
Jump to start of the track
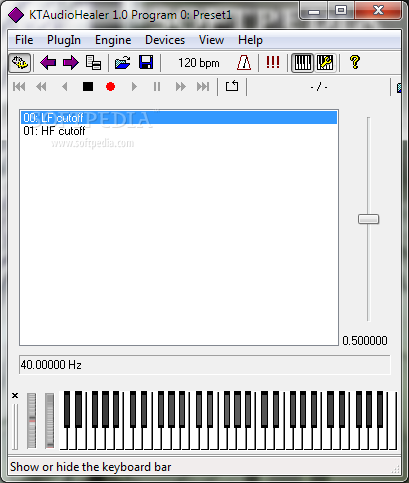[x=19, y=87]
